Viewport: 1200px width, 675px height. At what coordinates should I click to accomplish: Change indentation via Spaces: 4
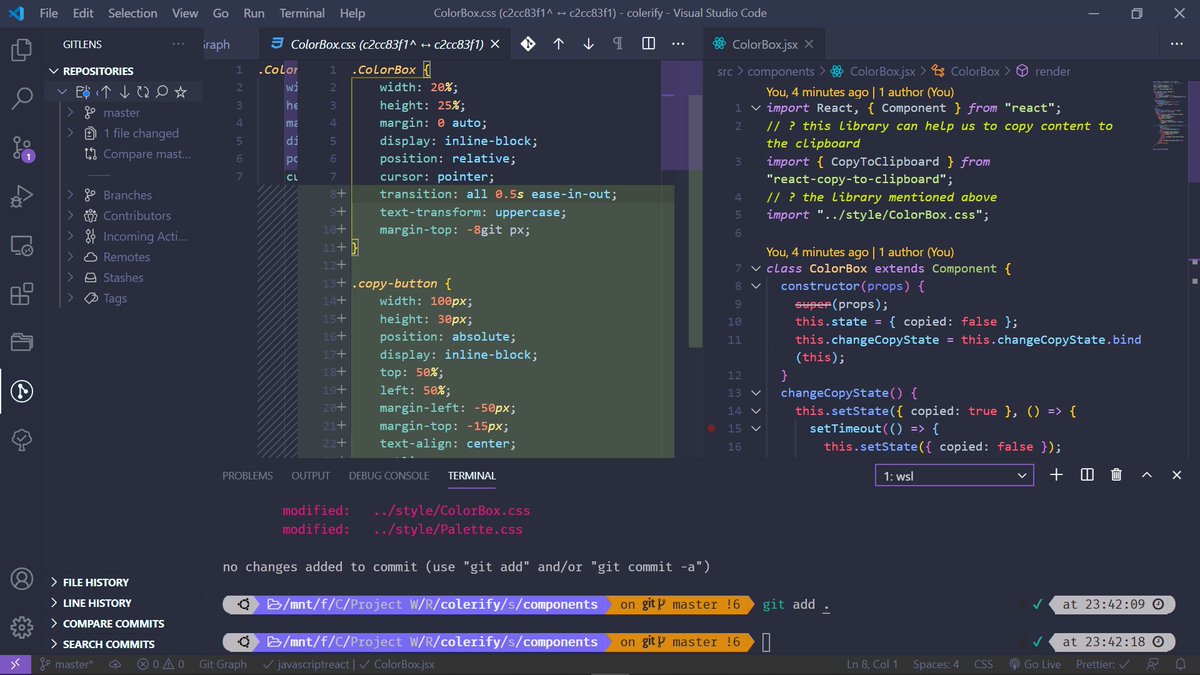tap(936, 664)
